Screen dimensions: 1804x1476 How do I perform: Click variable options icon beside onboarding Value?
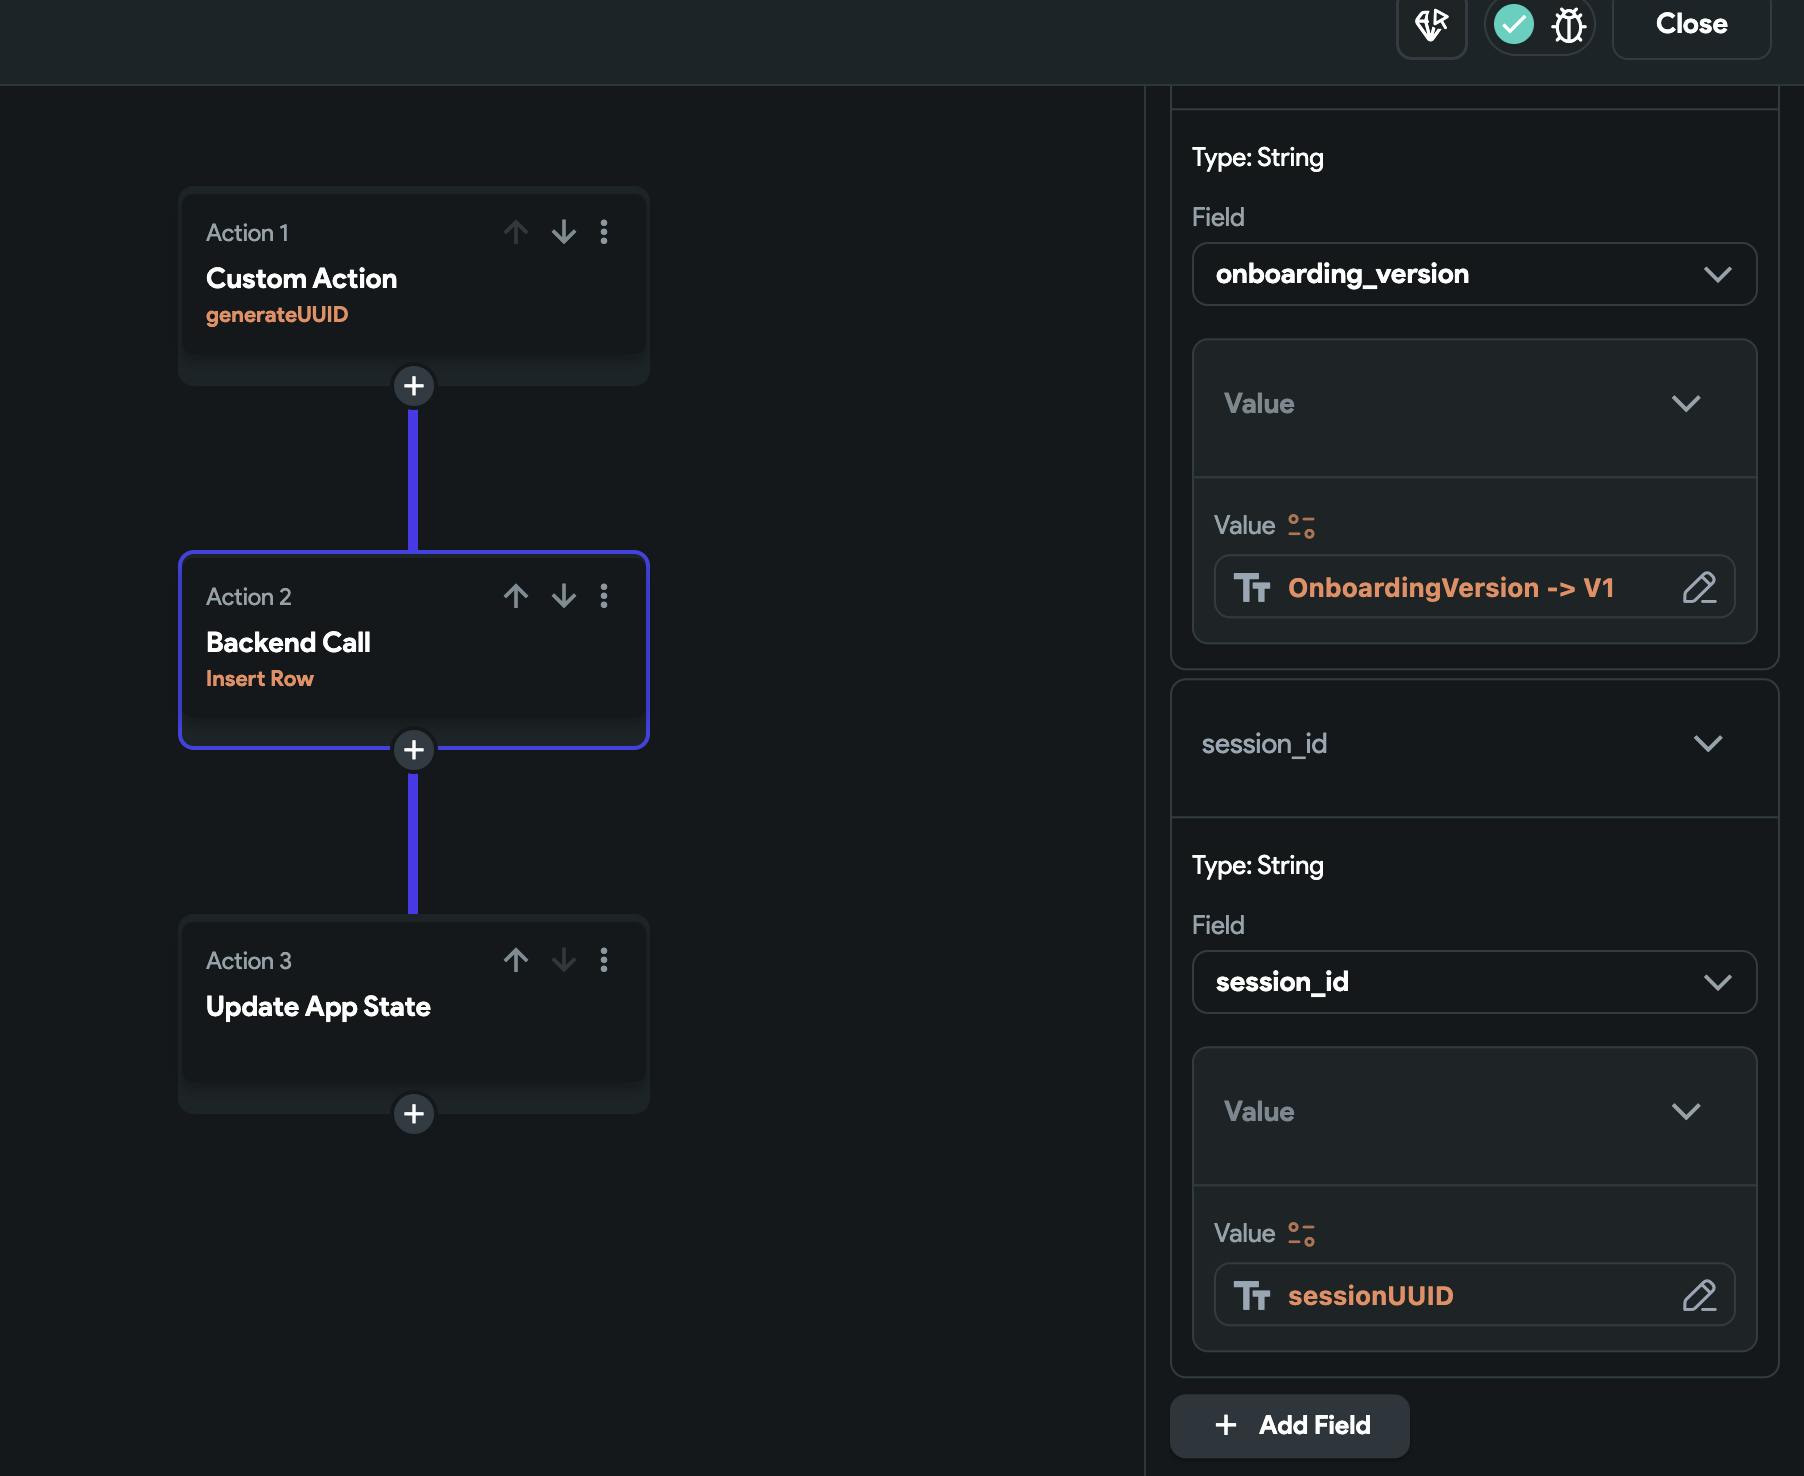pos(1301,526)
